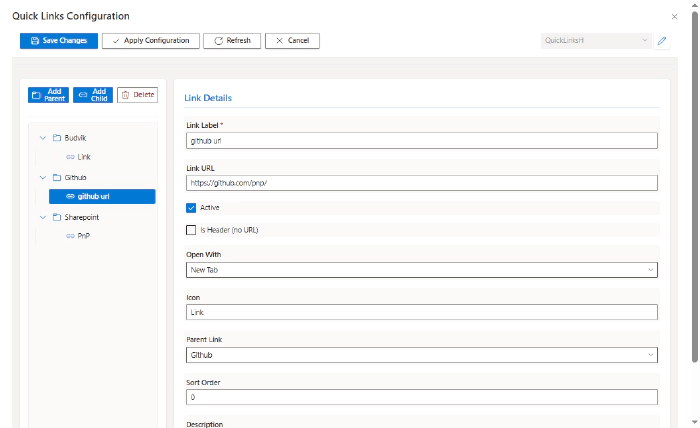Click the folder icon next to Budvik
Viewport: 700px width, 428px height.
57,137
